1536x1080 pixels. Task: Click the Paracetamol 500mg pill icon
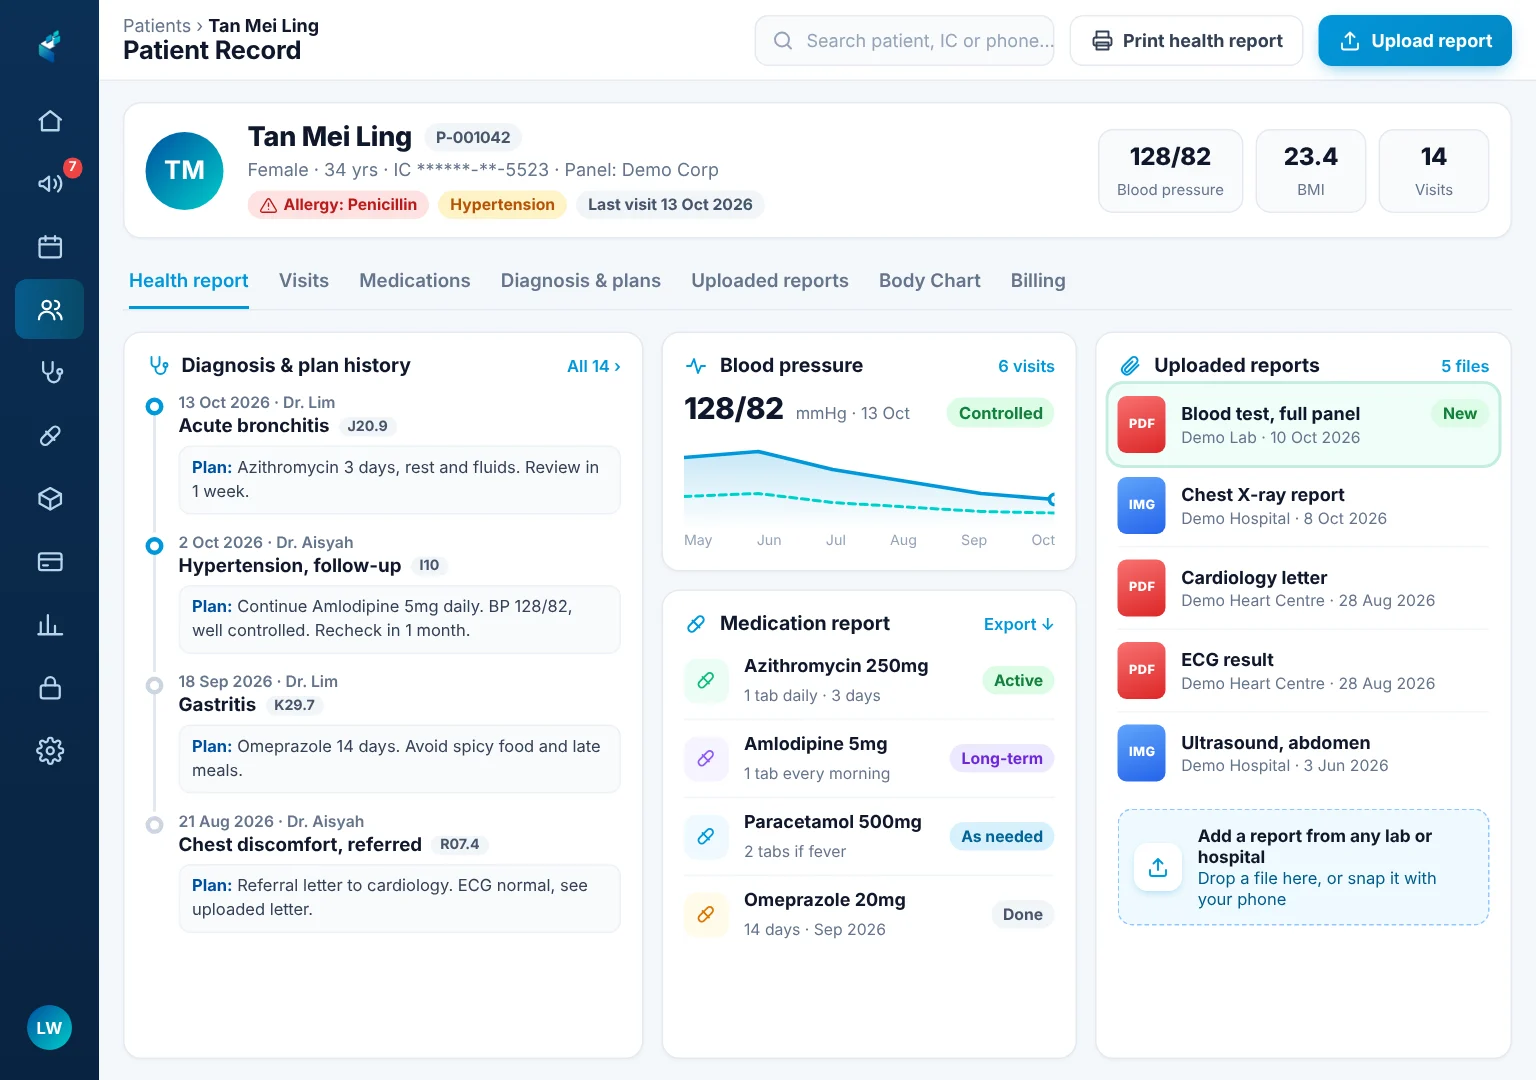[706, 836]
